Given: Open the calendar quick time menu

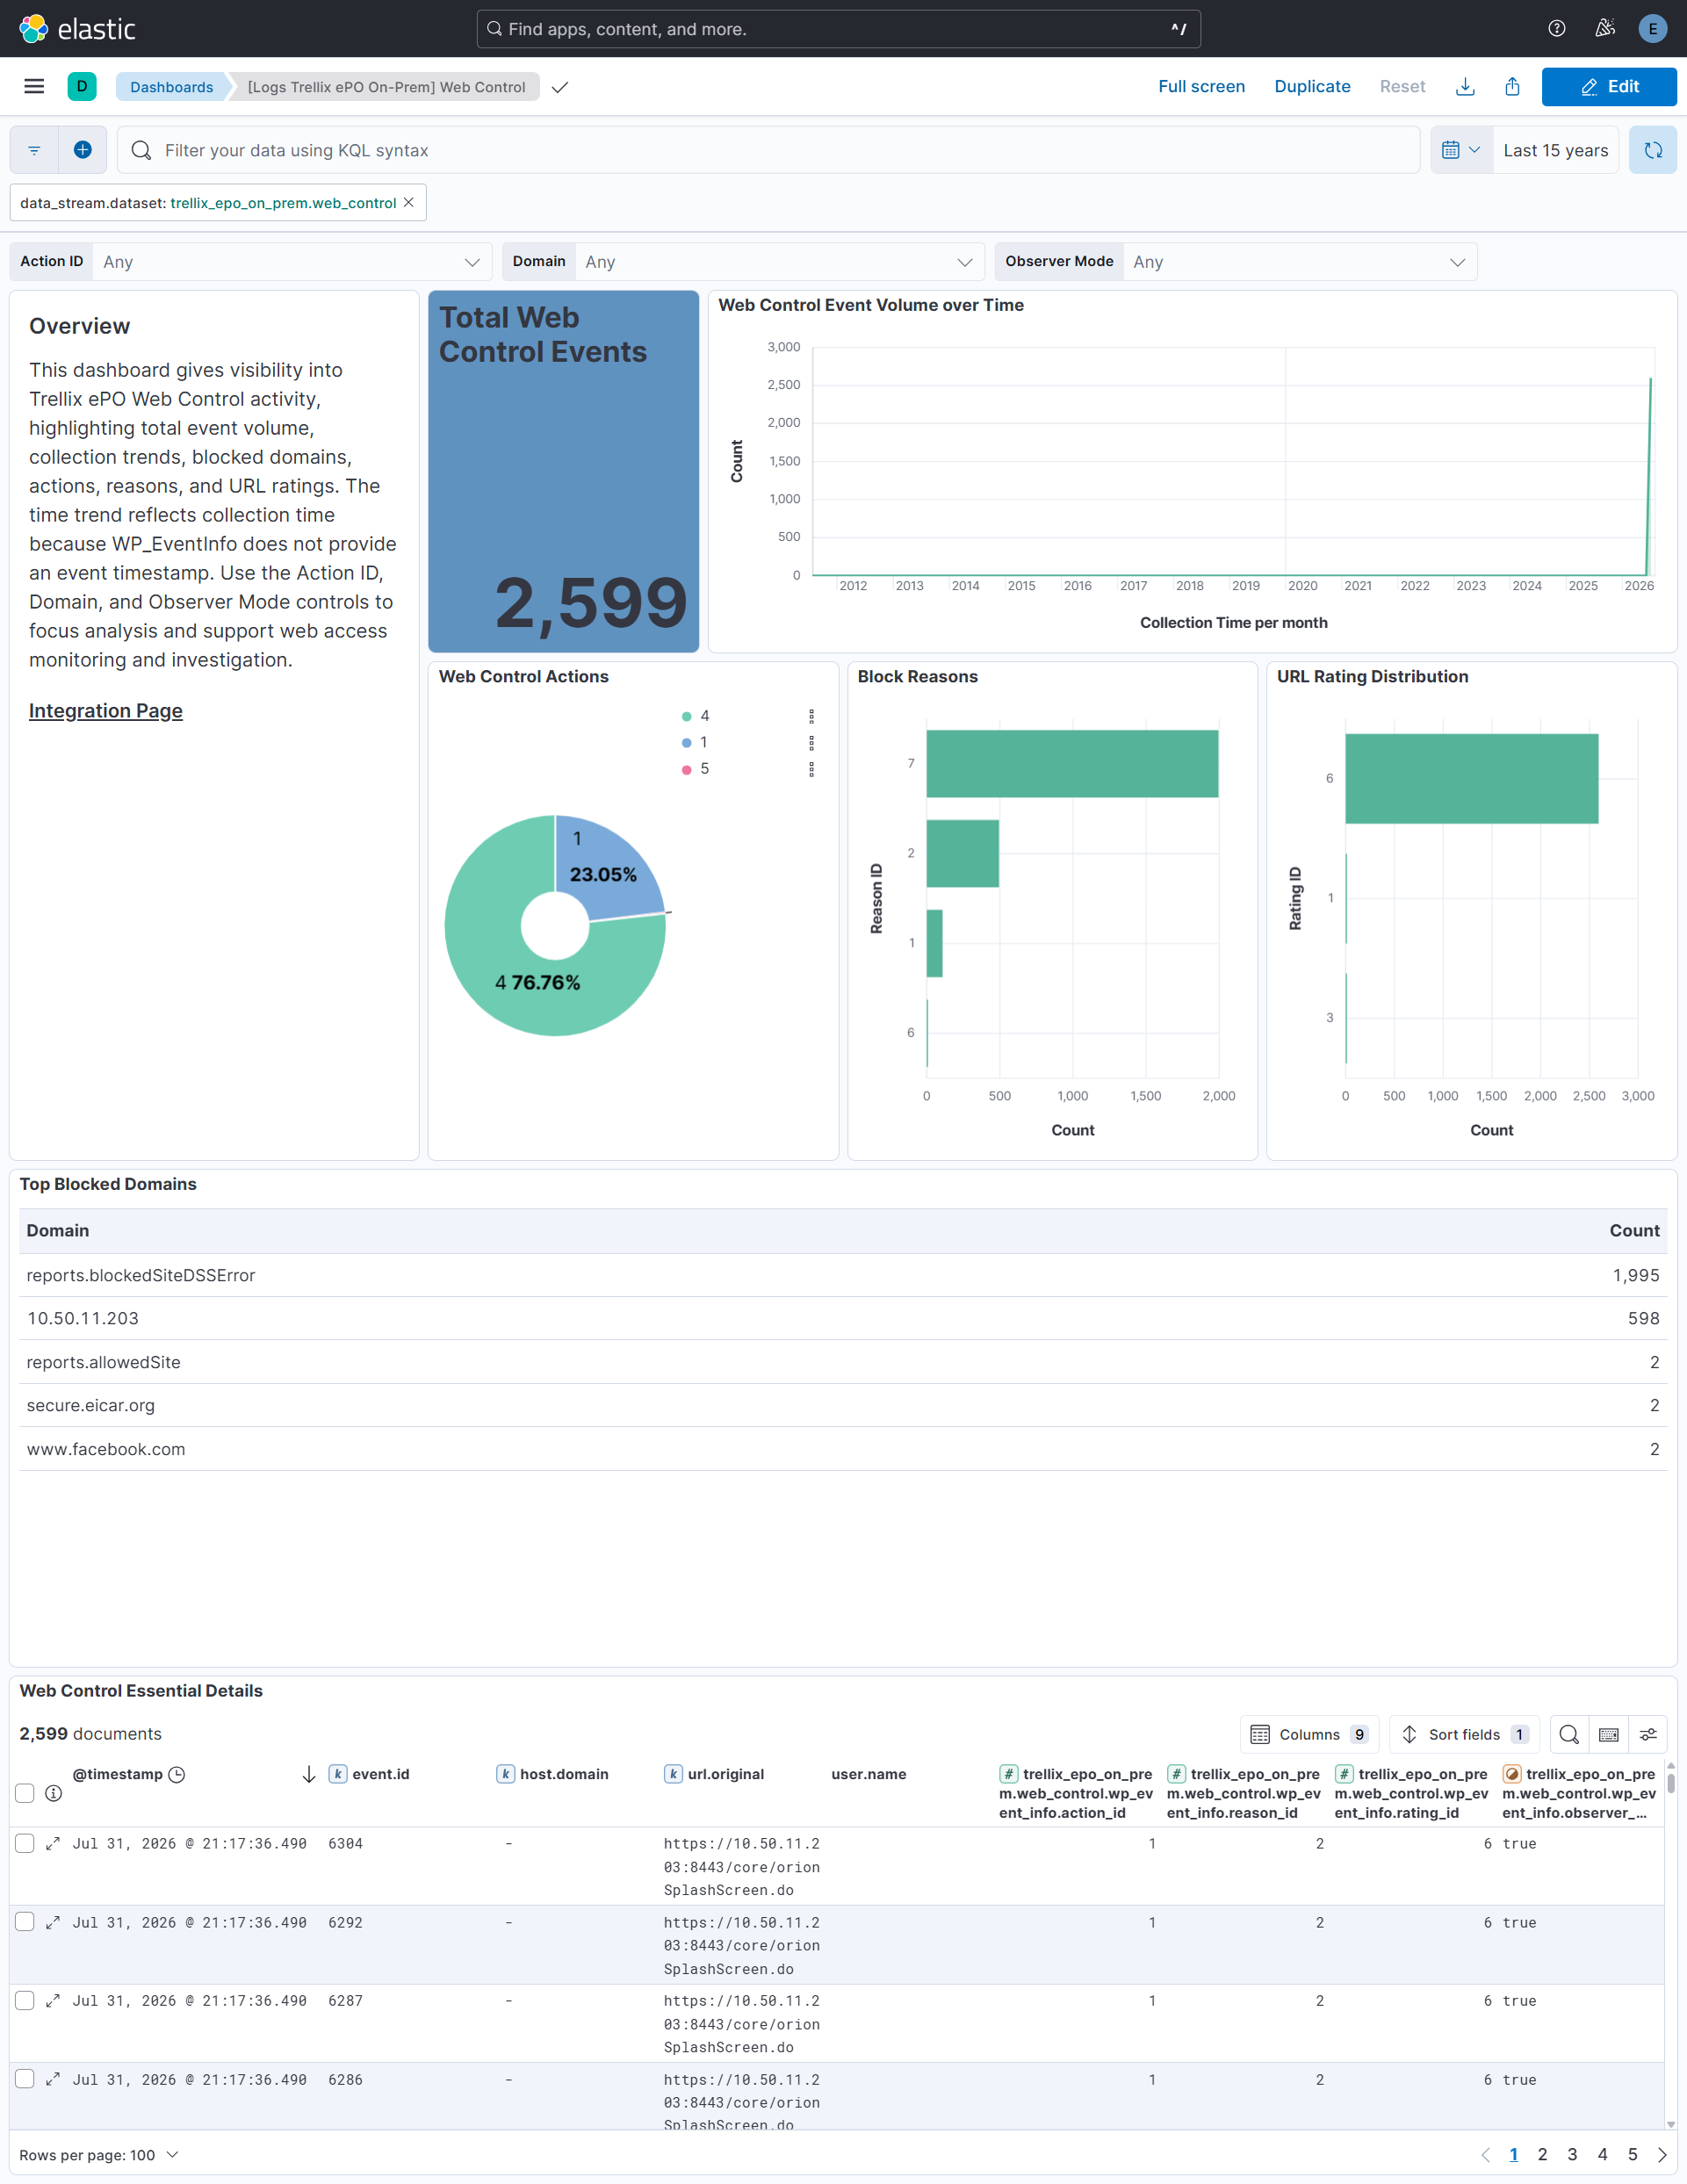Looking at the screenshot, I should tap(1461, 150).
